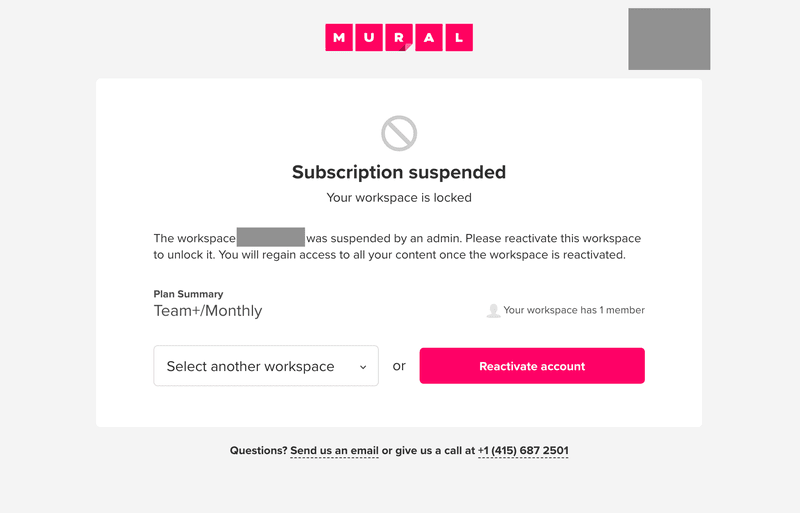Image resolution: width=800 pixels, height=513 pixels.
Task: Follow the Send us an email link
Action: pos(334,451)
